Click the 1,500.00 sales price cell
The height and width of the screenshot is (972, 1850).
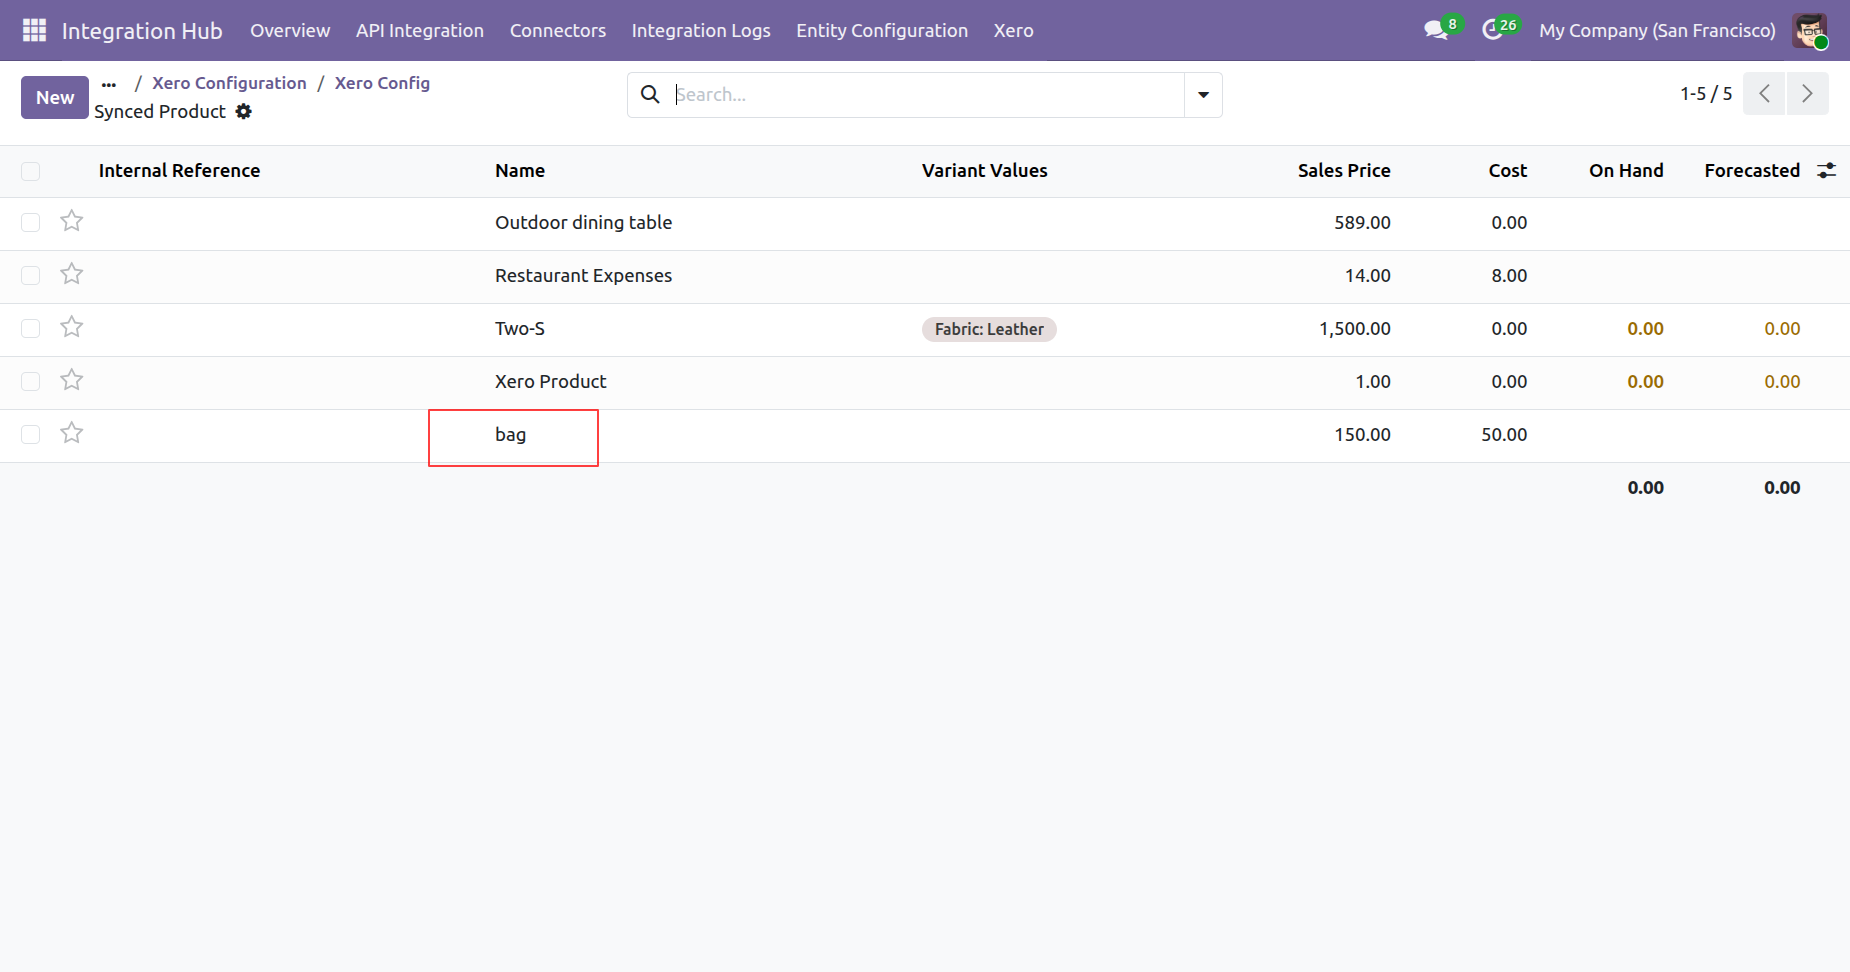pyautogui.click(x=1355, y=329)
